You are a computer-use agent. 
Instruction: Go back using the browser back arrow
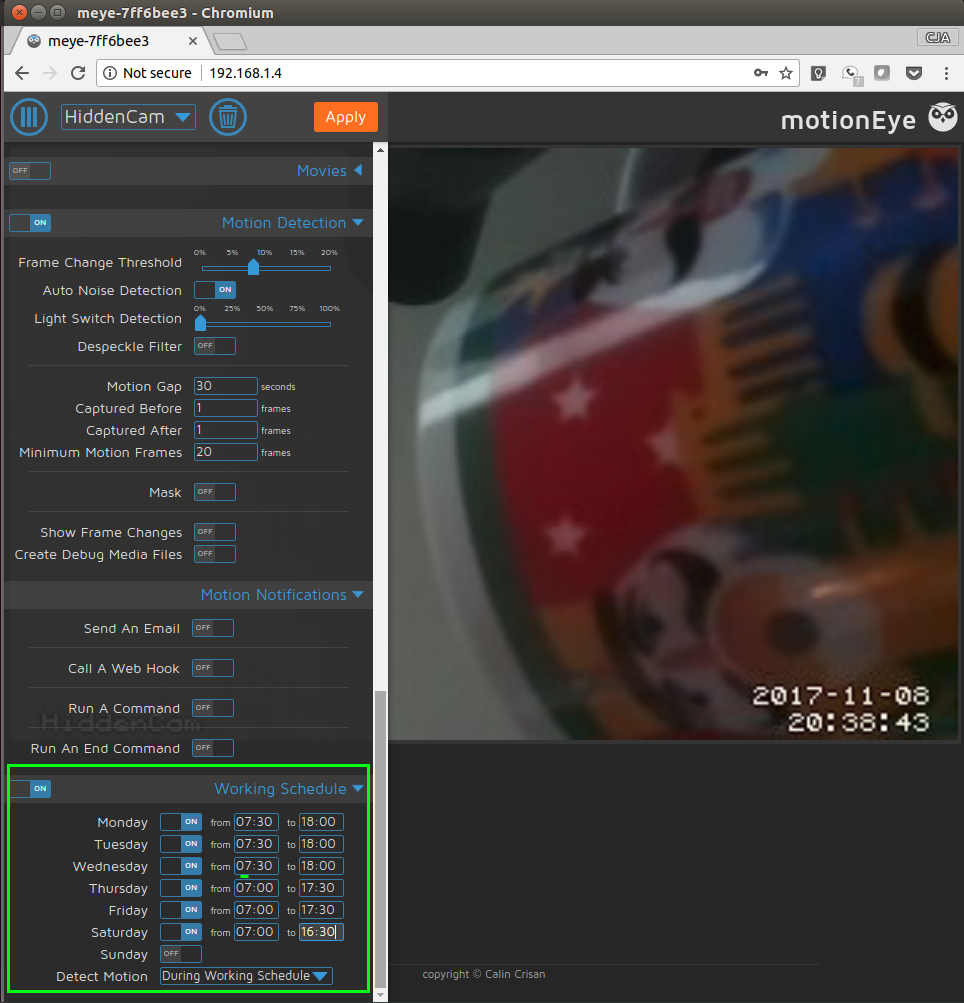coord(22,73)
